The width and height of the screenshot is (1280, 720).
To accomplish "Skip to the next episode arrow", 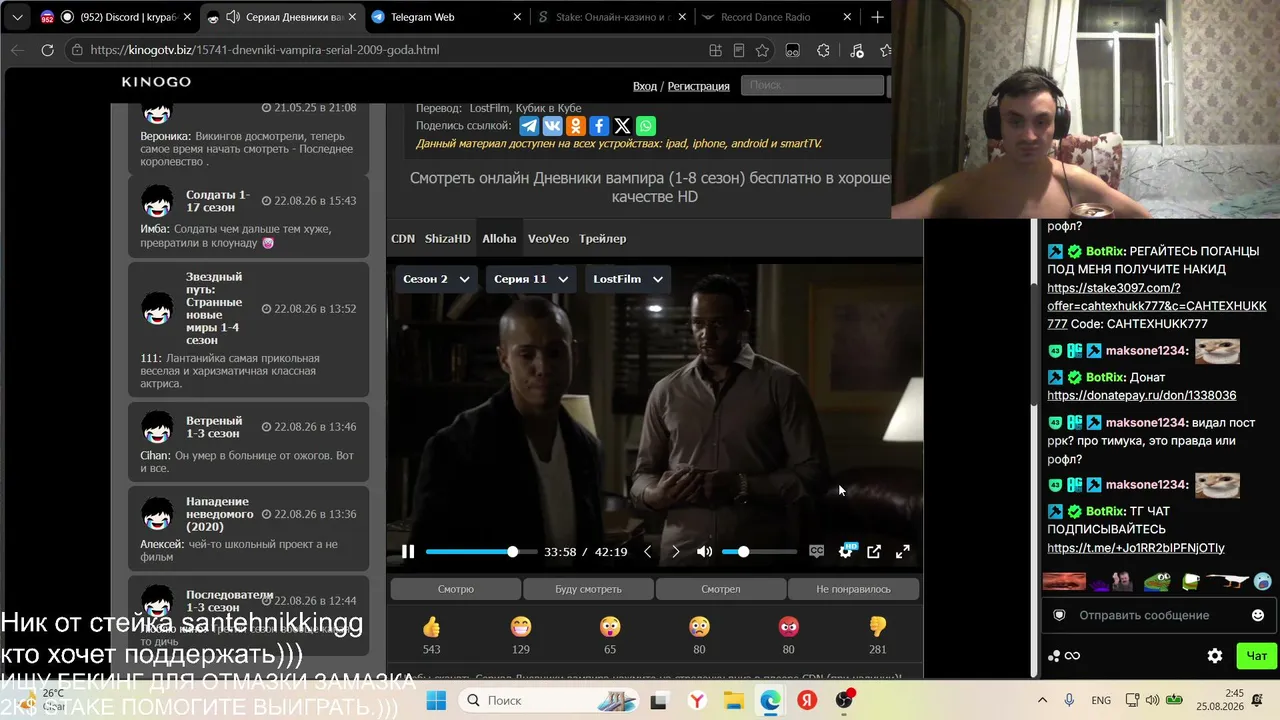I will pyautogui.click(x=675, y=551).
